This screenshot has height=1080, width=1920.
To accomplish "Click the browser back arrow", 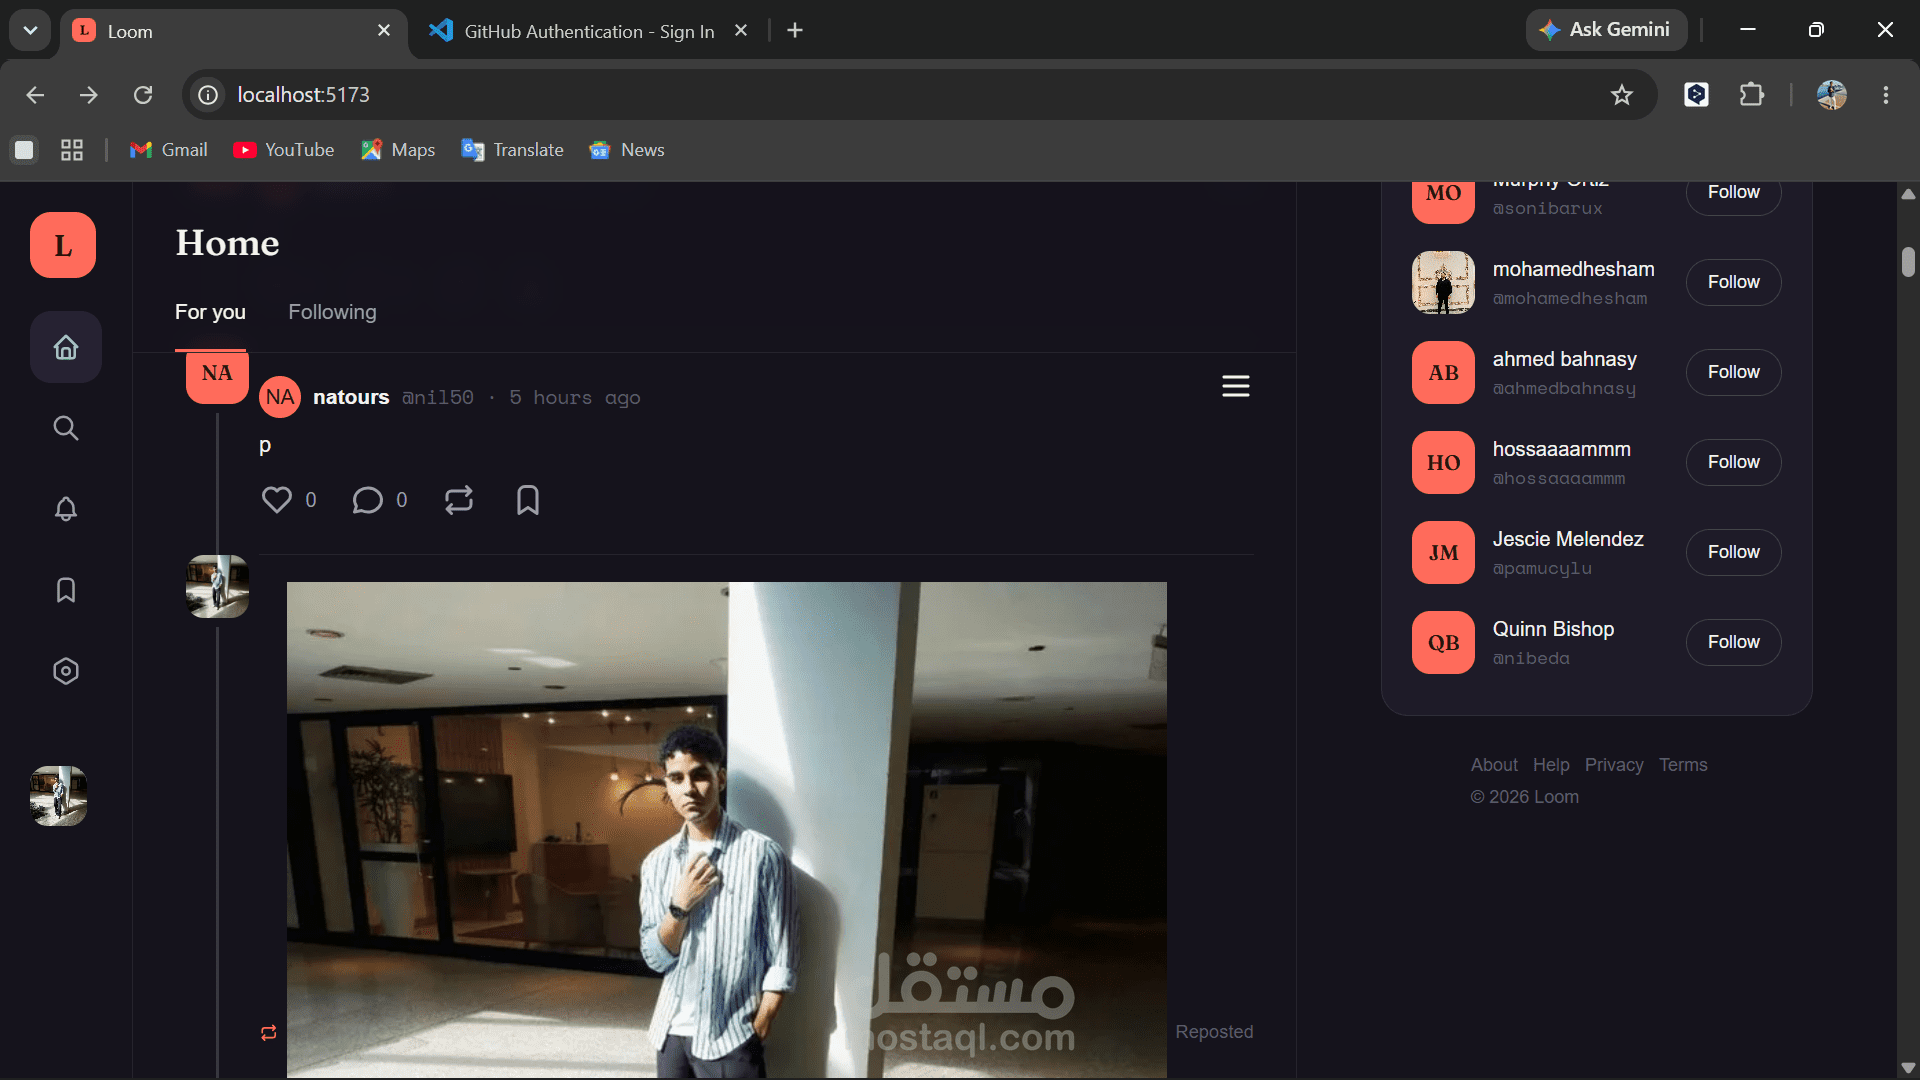I will pyautogui.click(x=35, y=95).
